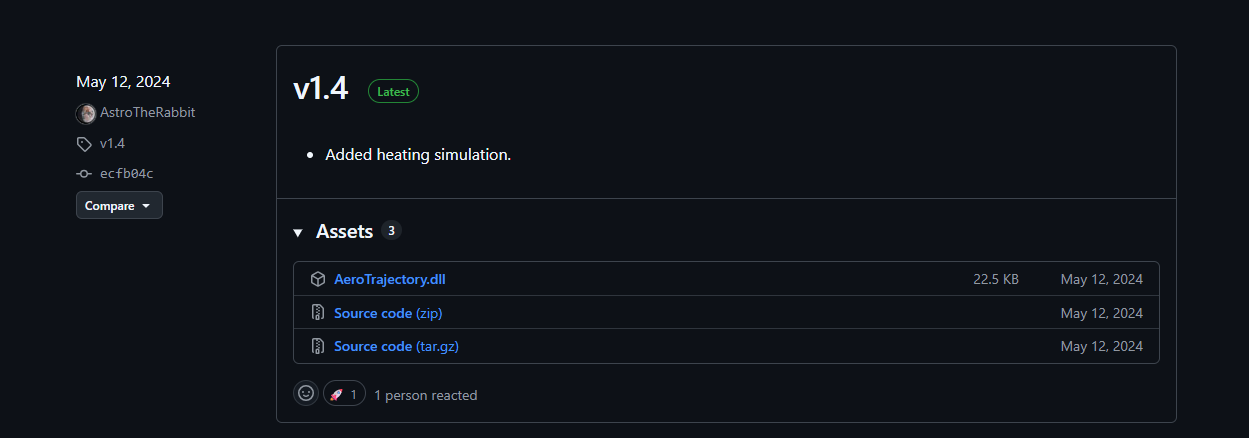
Task: Open commit ecfb04c
Action: (126, 174)
